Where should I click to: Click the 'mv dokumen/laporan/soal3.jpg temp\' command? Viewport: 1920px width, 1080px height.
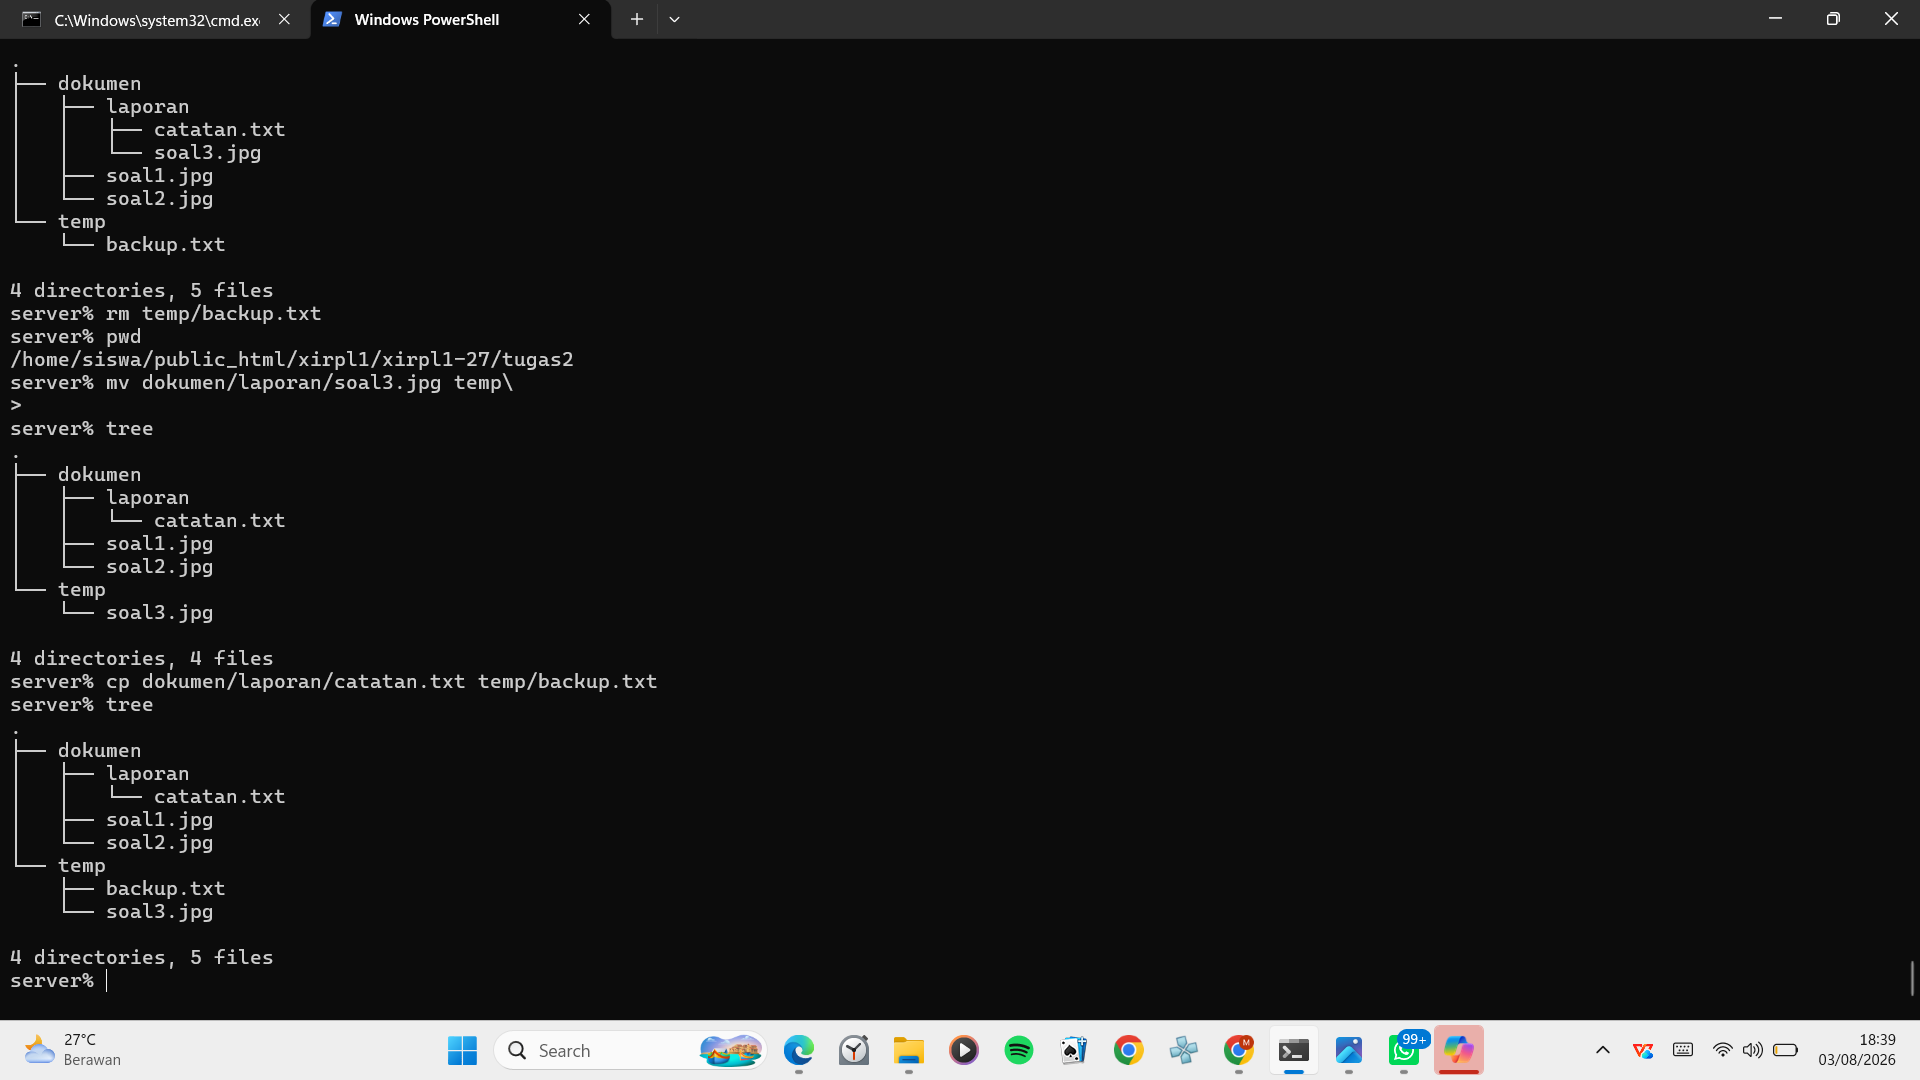click(x=262, y=382)
